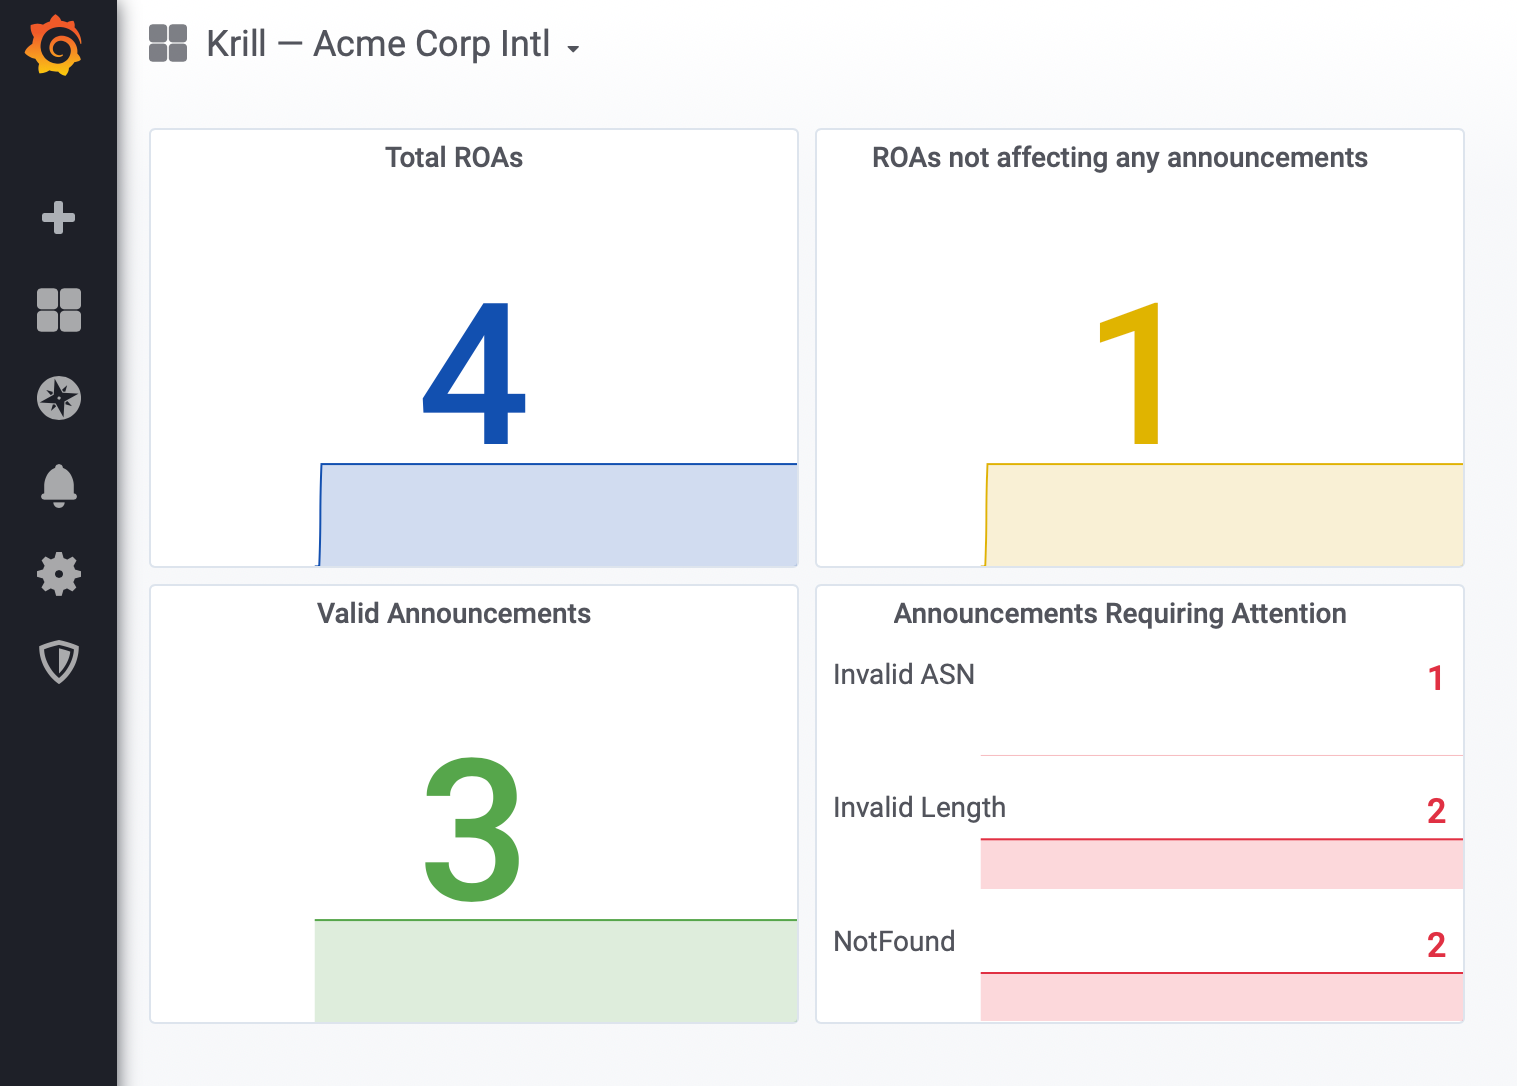
Task: Open Announcements Requiring Attention panel menu
Action: pyautogui.click(x=1119, y=614)
